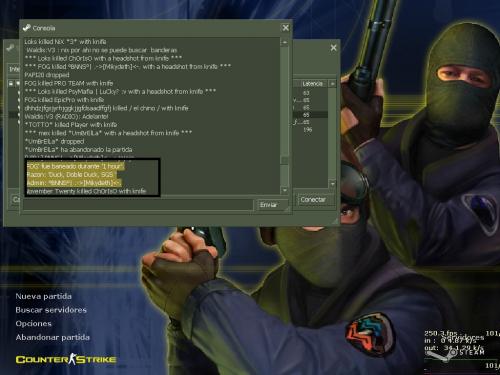Screen dimensions: 500x375
Task: Click the console scrollbar thumb
Action: click(x=285, y=160)
